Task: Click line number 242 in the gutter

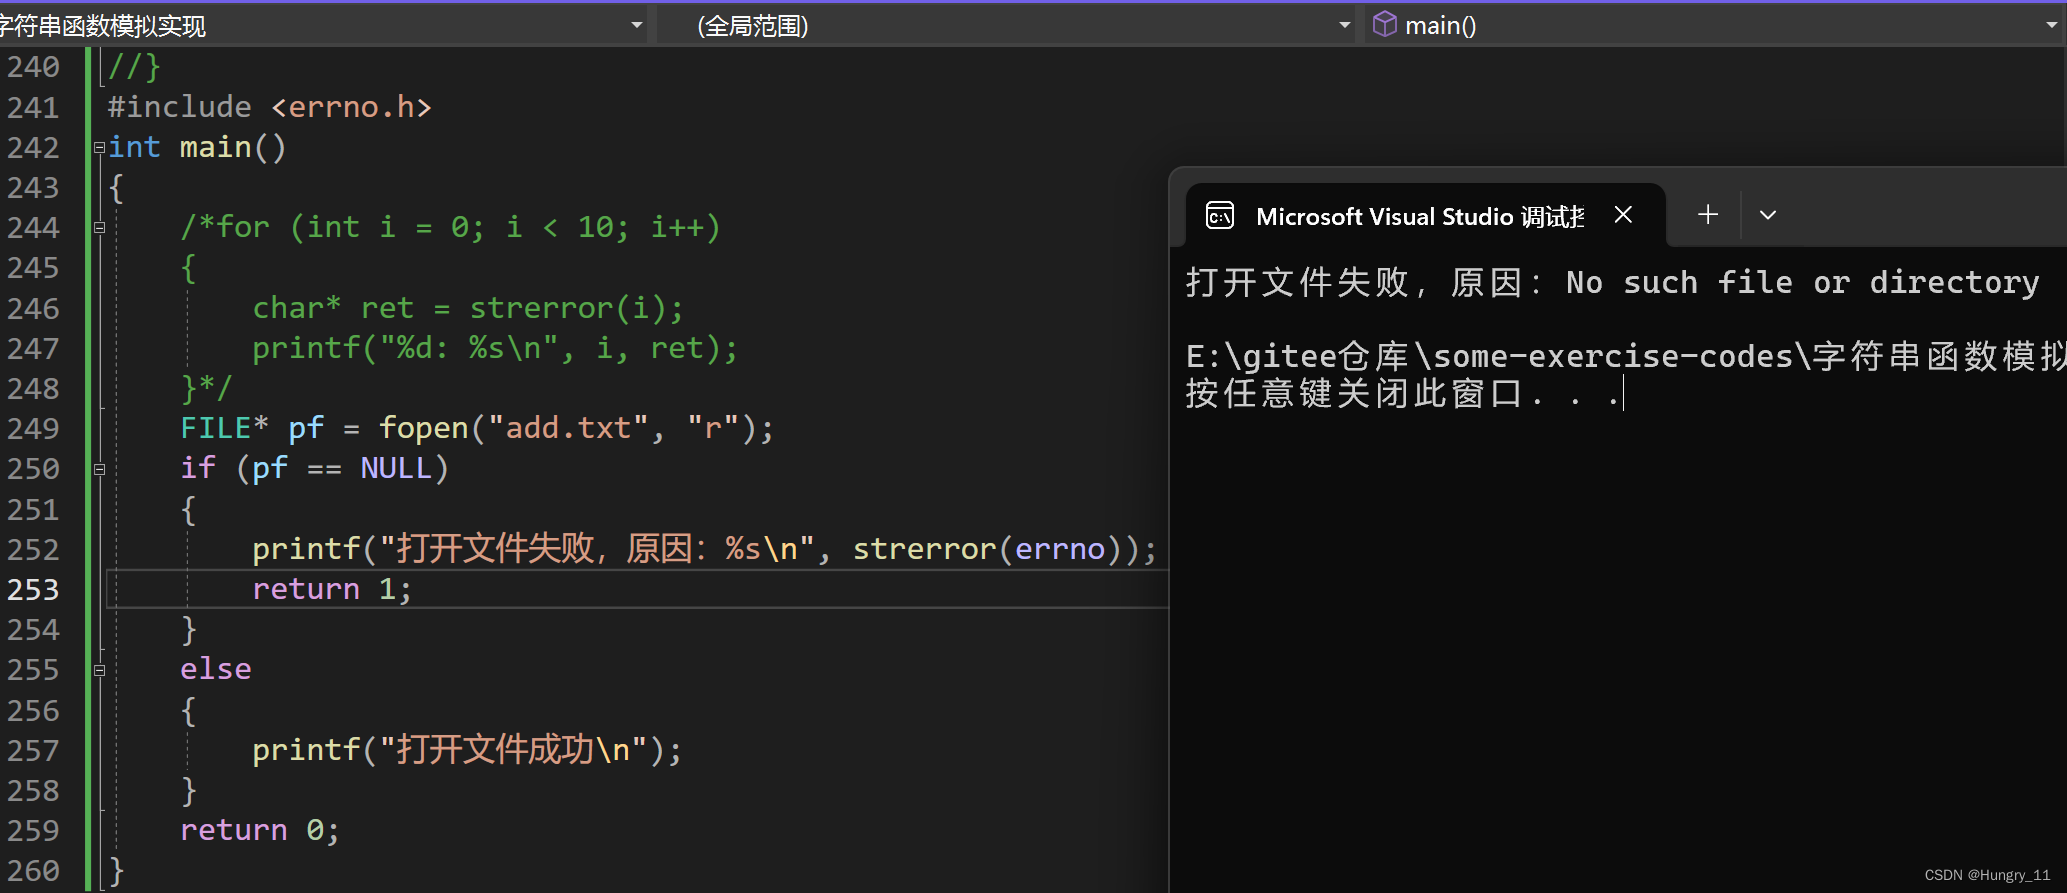Action: click(x=34, y=148)
